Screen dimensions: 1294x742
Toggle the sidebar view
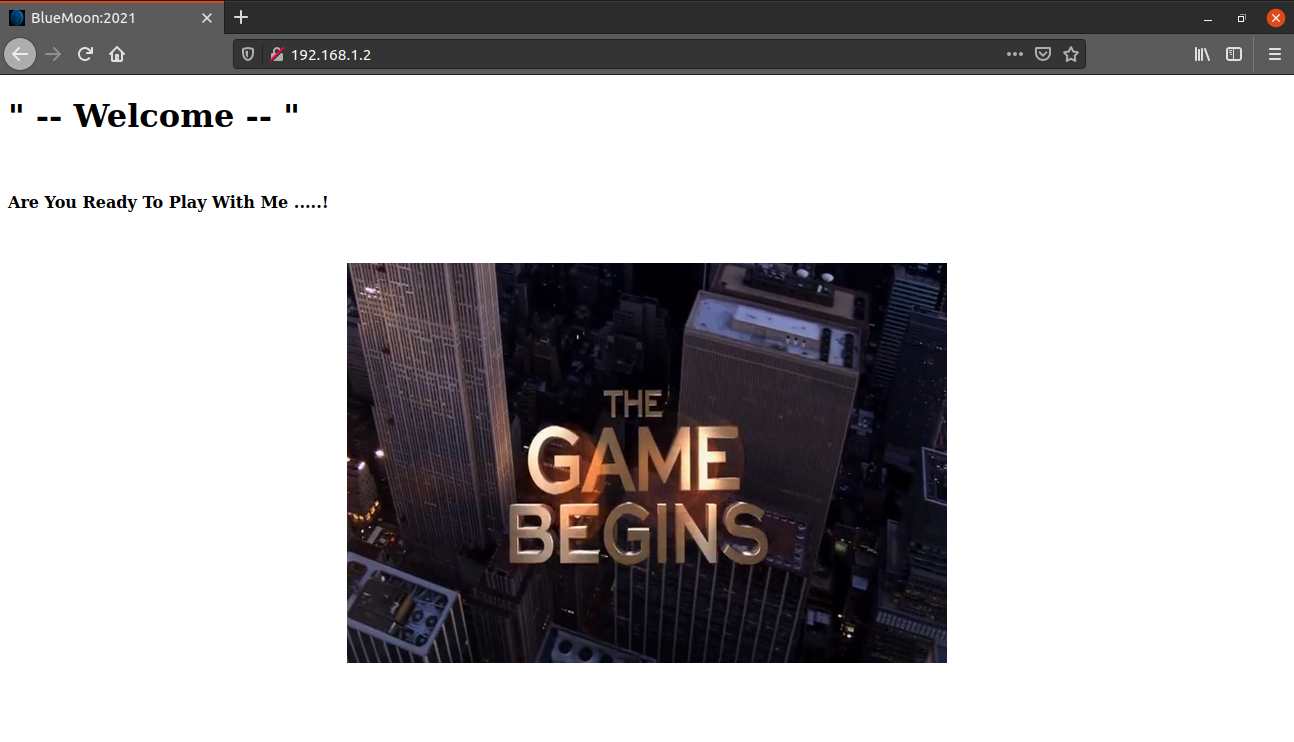tap(1234, 54)
